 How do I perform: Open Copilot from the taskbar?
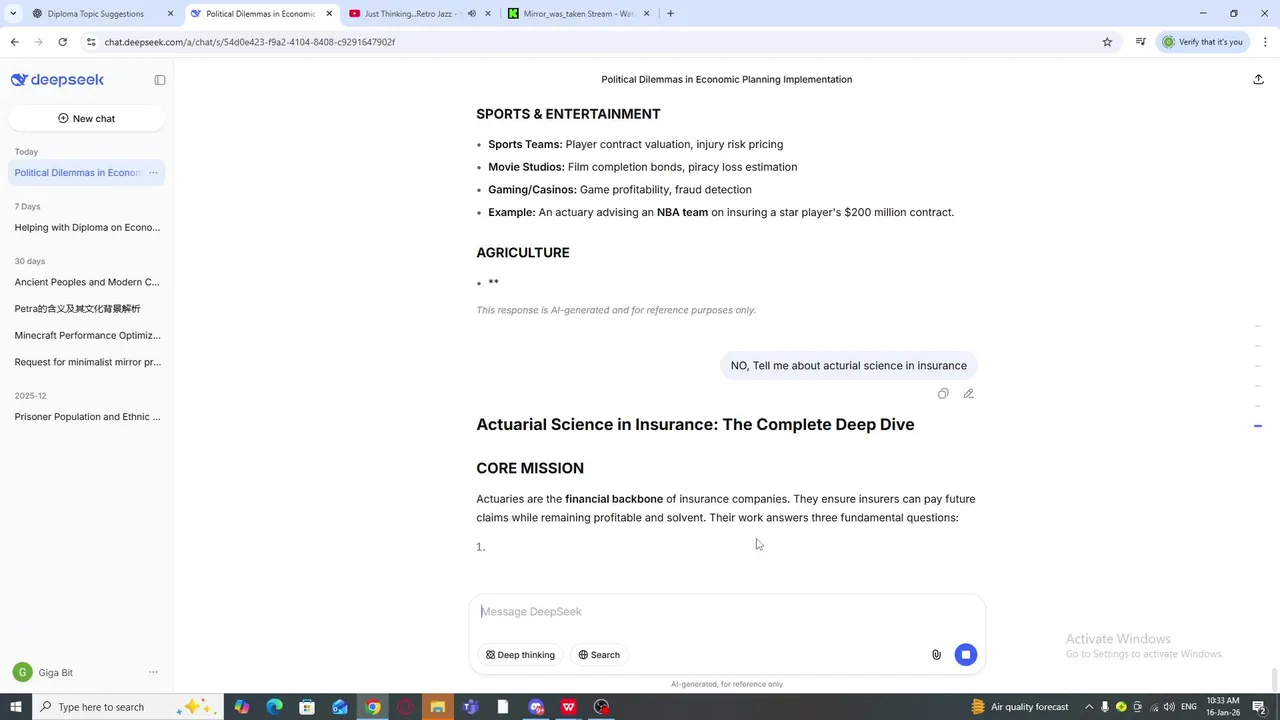tap(242, 707)
